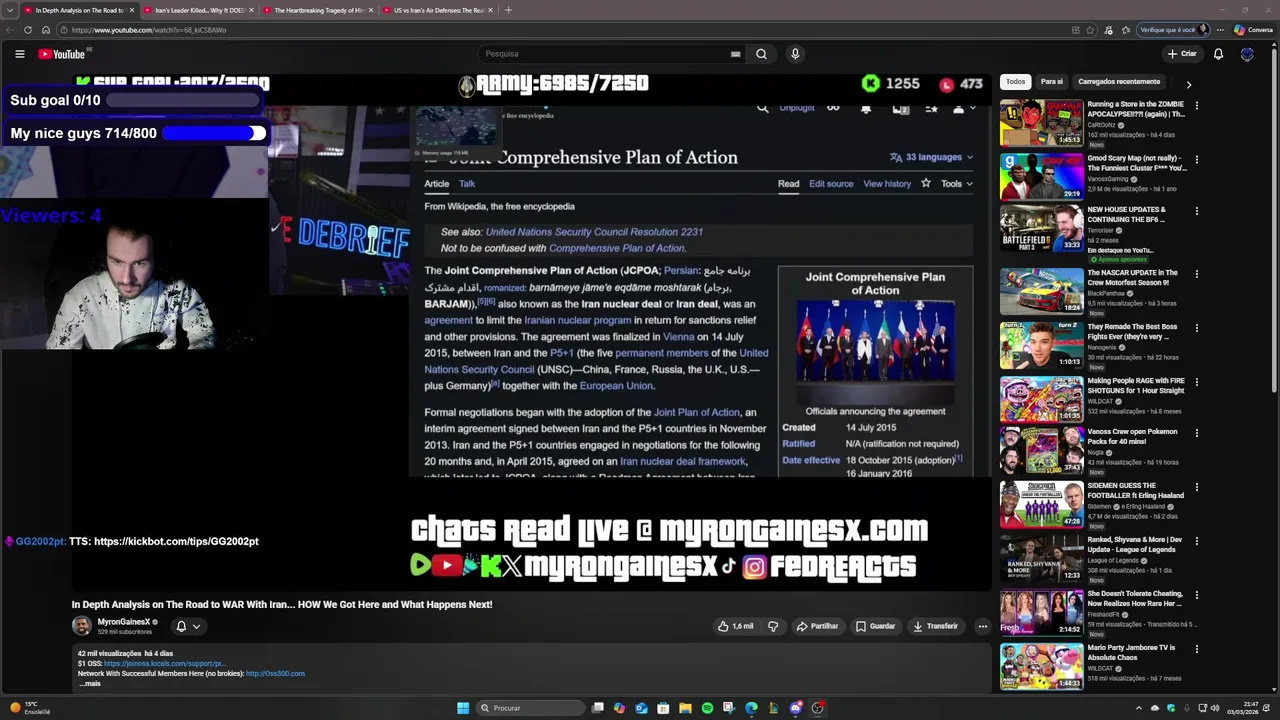Click the Criar create button
The width and height of the screenshot is (1280, 720).
(x=1181, y=54)
